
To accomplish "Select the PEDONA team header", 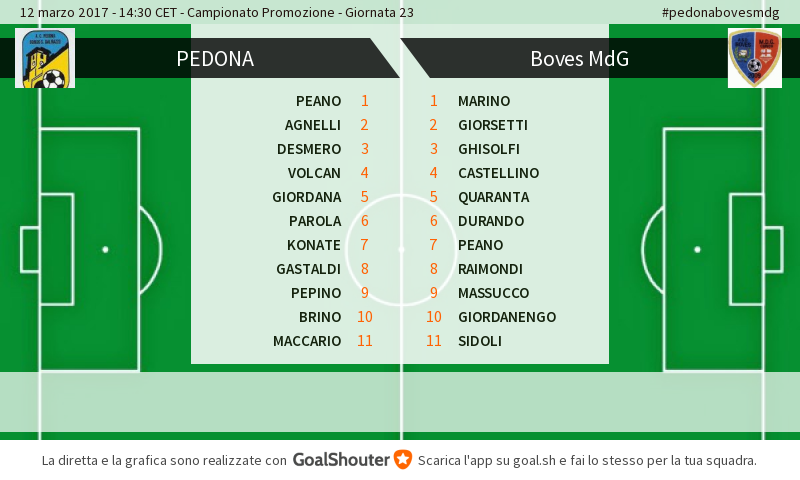I will 215,59.
